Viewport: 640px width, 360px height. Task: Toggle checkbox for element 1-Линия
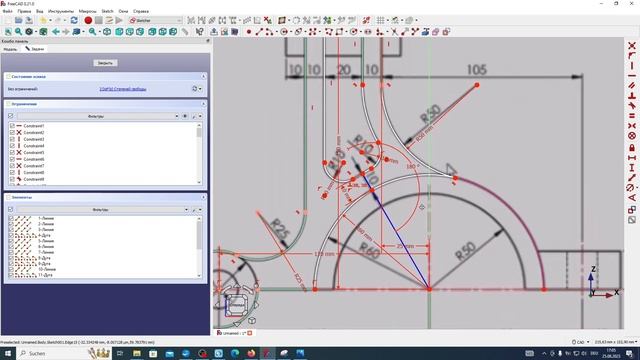[x=11, y=218]
